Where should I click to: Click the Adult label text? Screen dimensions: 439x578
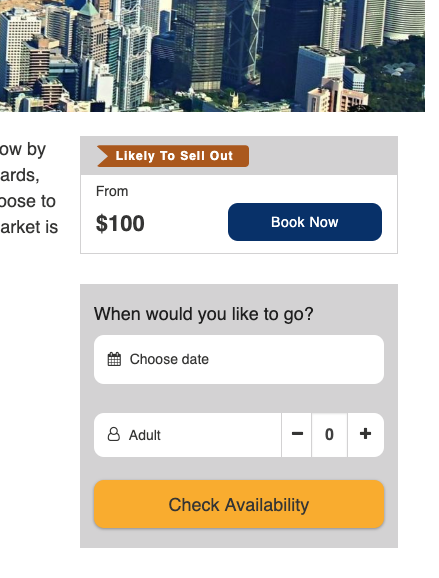pyautogui.click(x=144, y=435)
